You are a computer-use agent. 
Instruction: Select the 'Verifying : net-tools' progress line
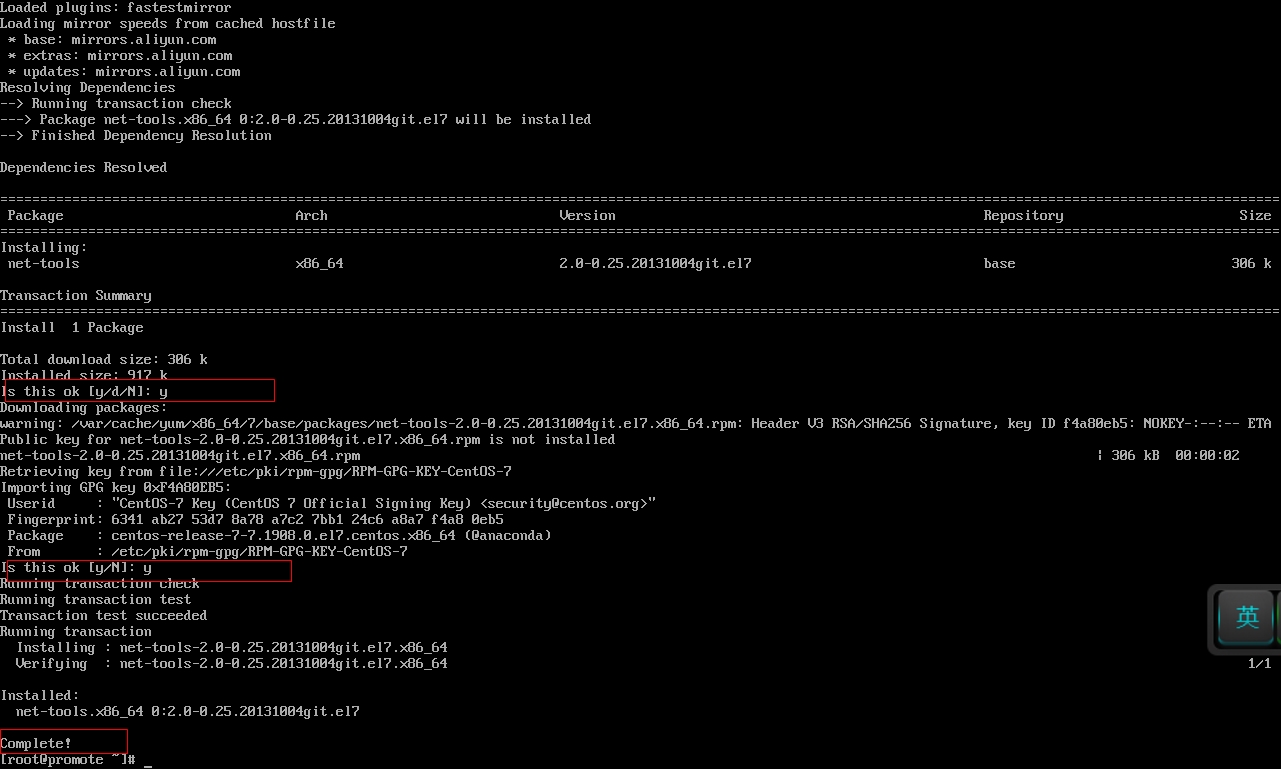point(232,663)
